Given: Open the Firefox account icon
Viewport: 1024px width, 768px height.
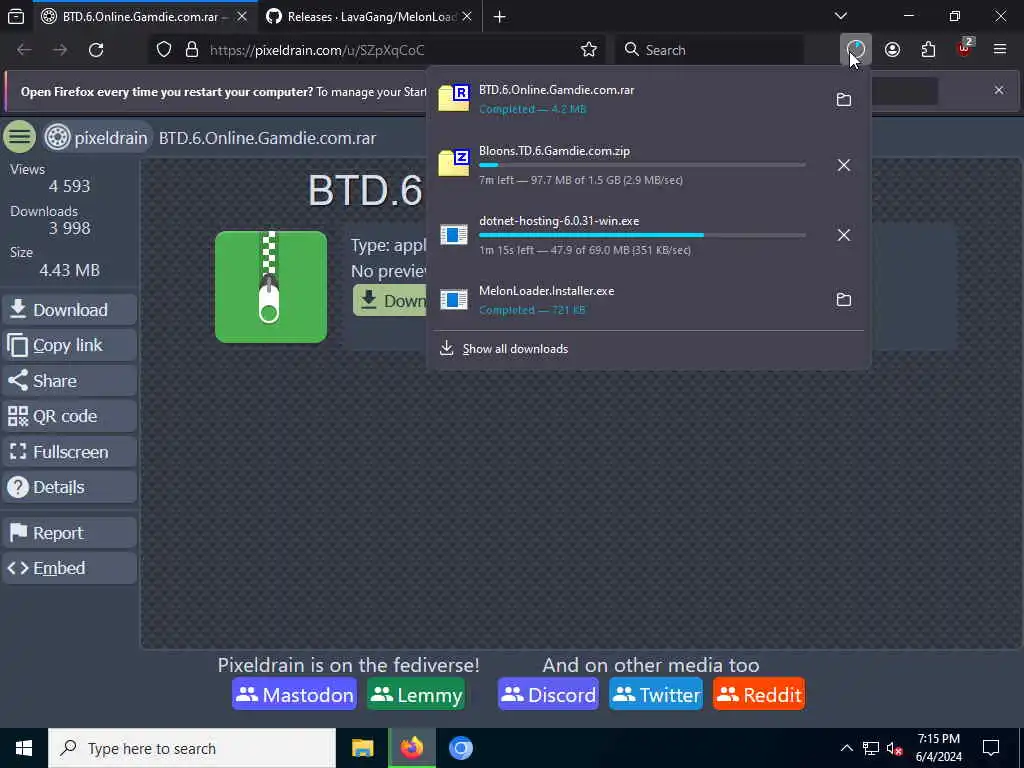Looking at the screenshot, I should [892, 50].
